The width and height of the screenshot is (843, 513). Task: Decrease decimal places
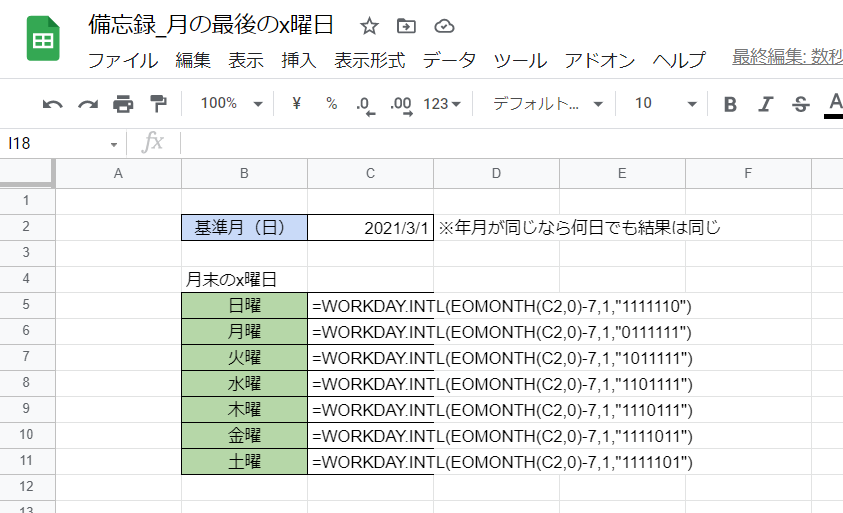click(x=366, y=105)
